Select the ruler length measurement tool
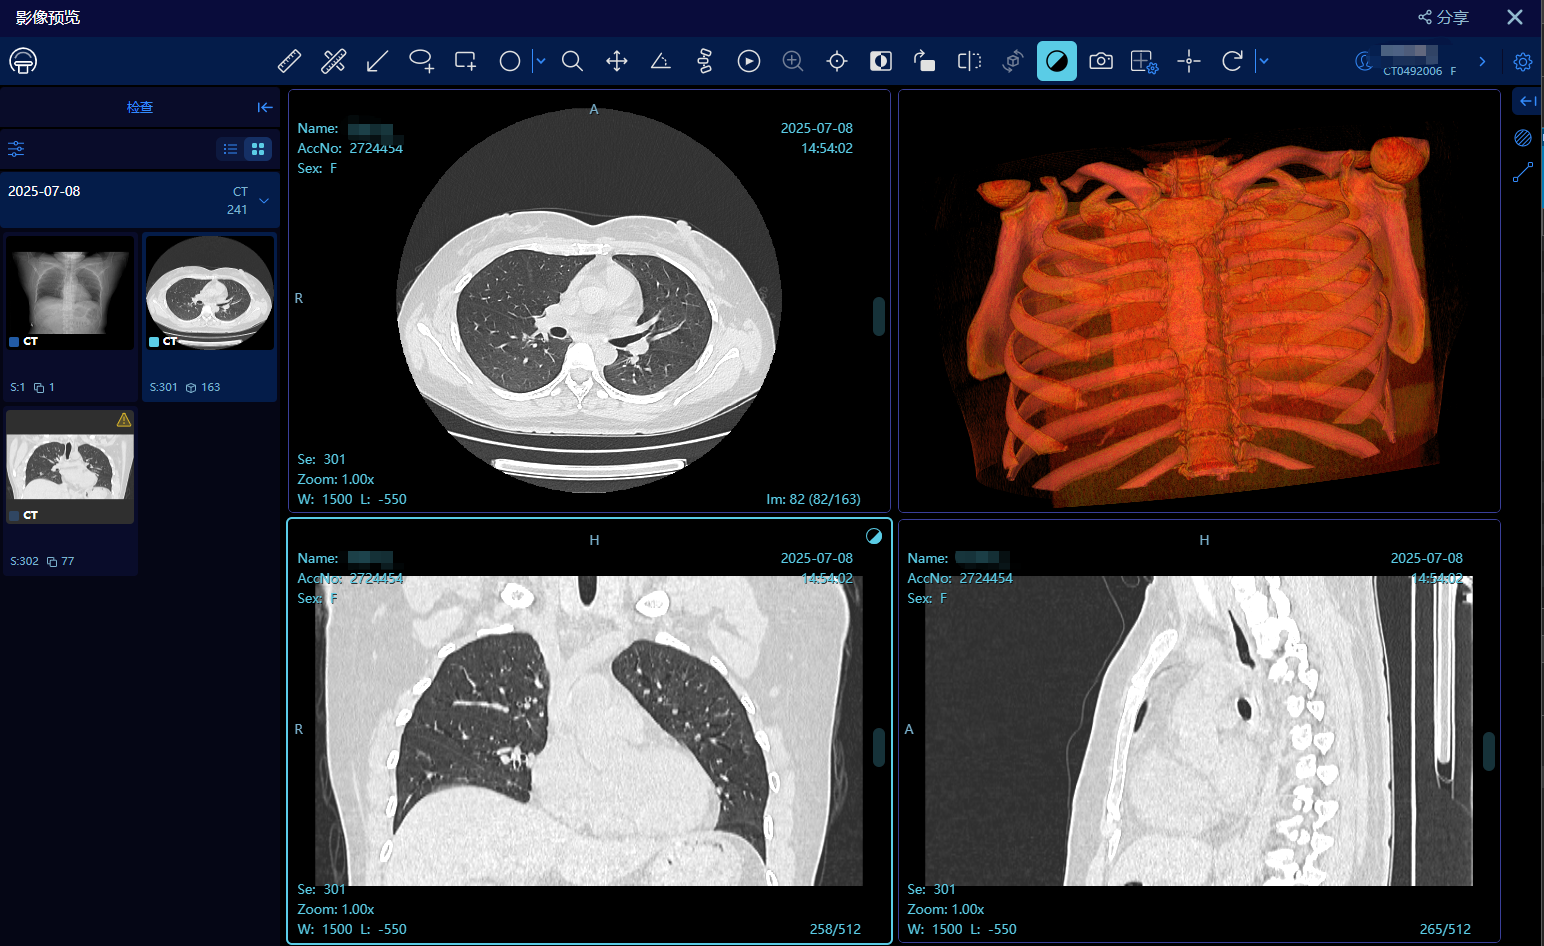 tap(289, 61)
